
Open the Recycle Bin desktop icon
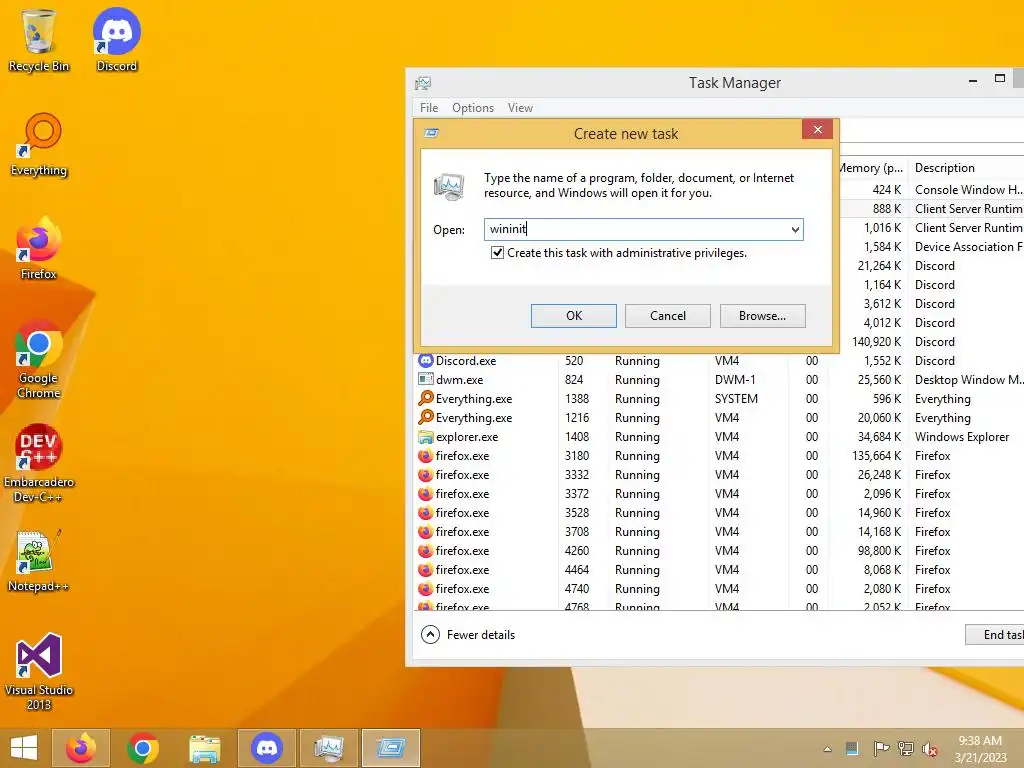[39, 40]
